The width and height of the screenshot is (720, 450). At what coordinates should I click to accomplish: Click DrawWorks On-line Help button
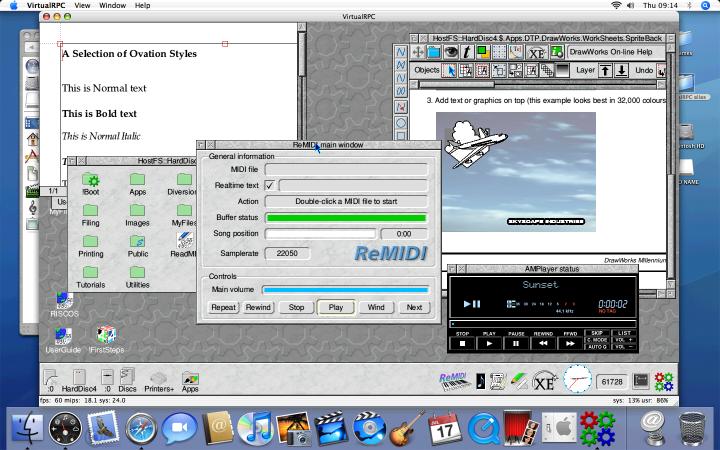610,52
